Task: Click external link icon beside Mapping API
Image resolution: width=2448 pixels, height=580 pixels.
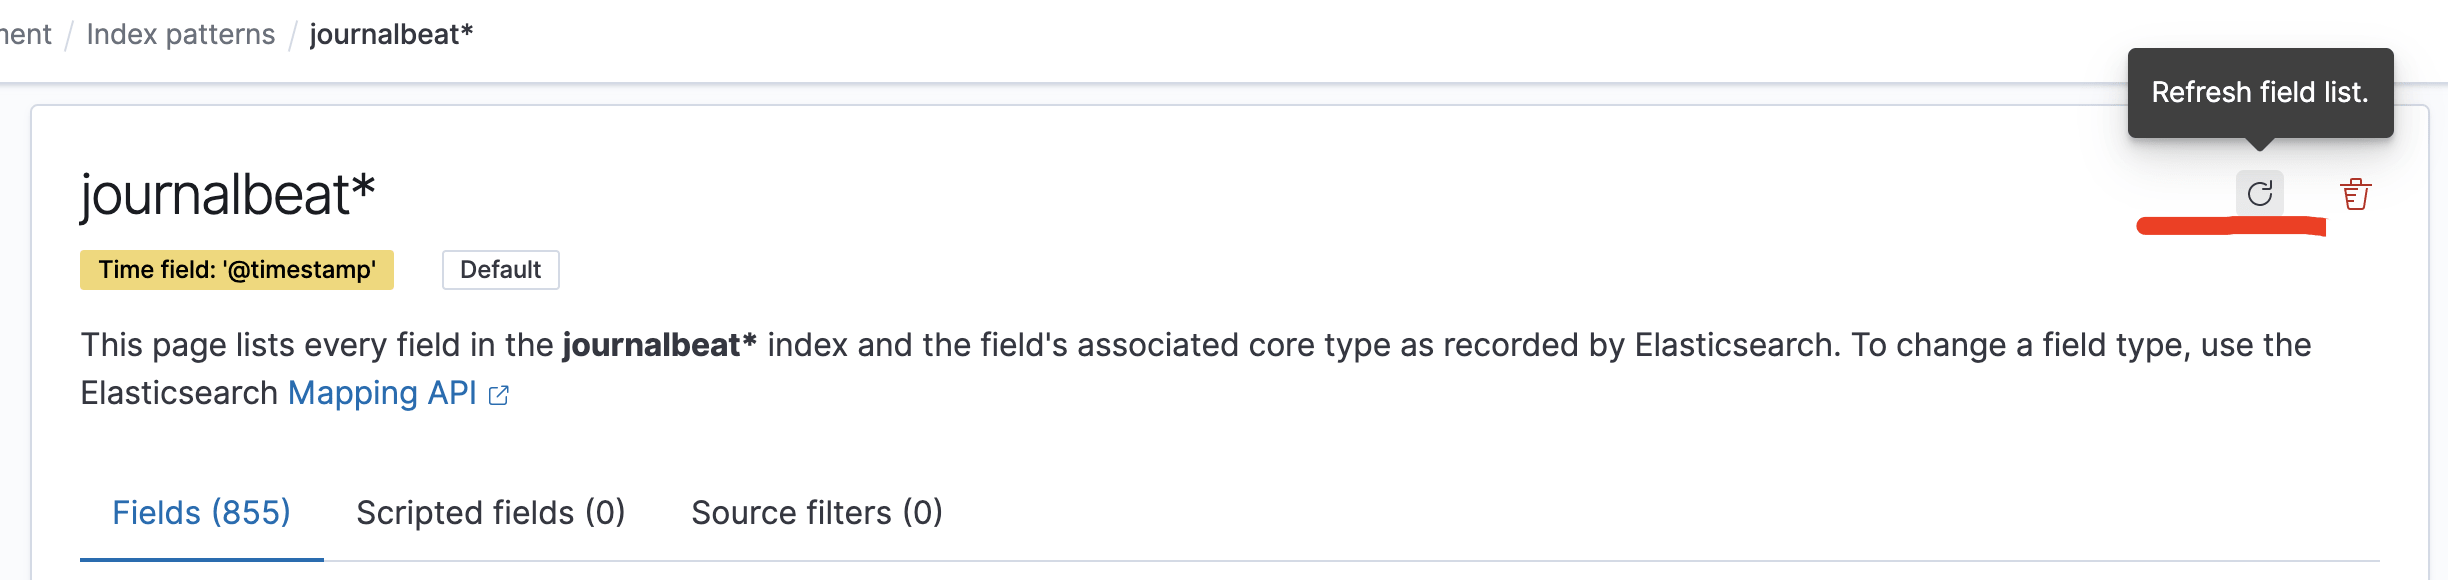Action: coord(499,396)
